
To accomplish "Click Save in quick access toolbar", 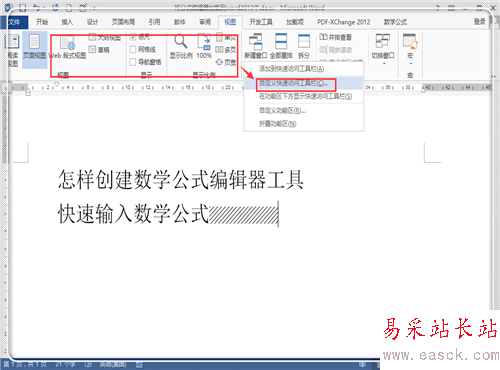I will point(23,7).
